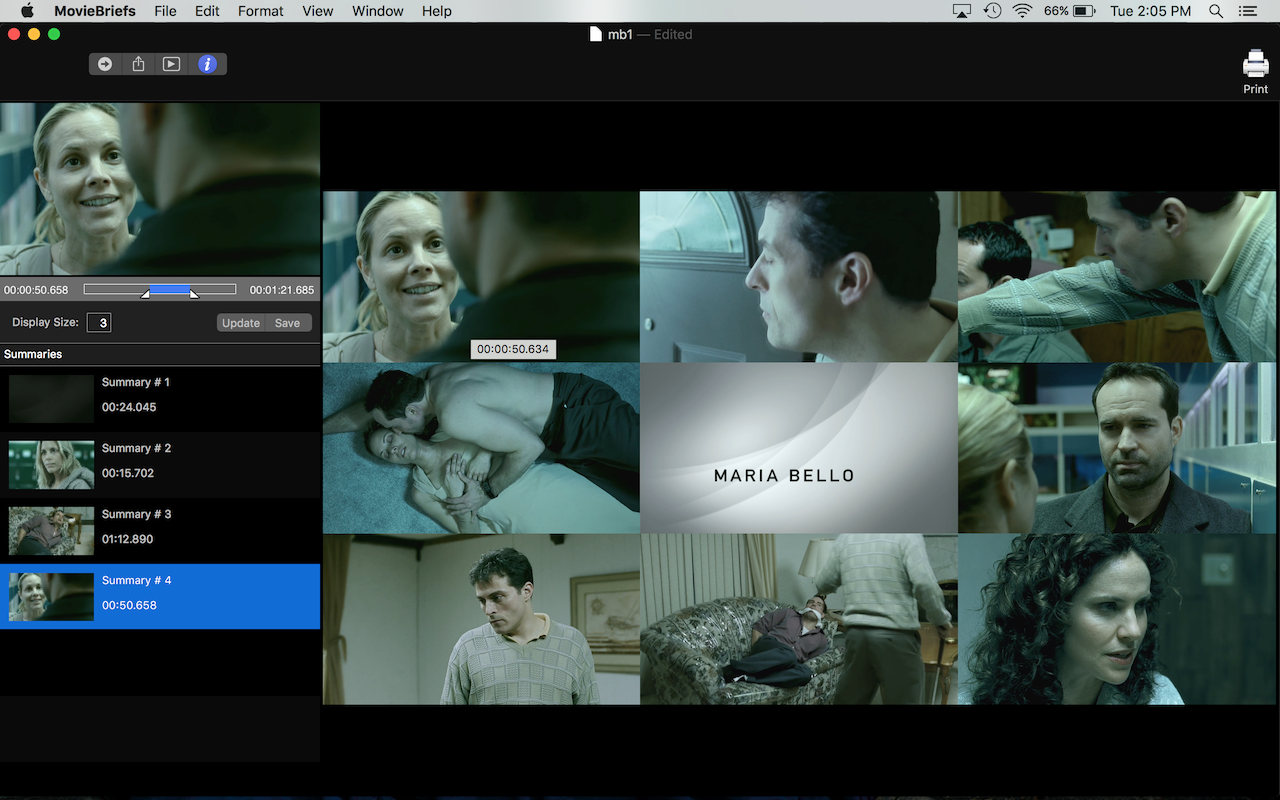Click the curly-haired woman frame
1280x800 pixels.
click(x=1119, y=619)
